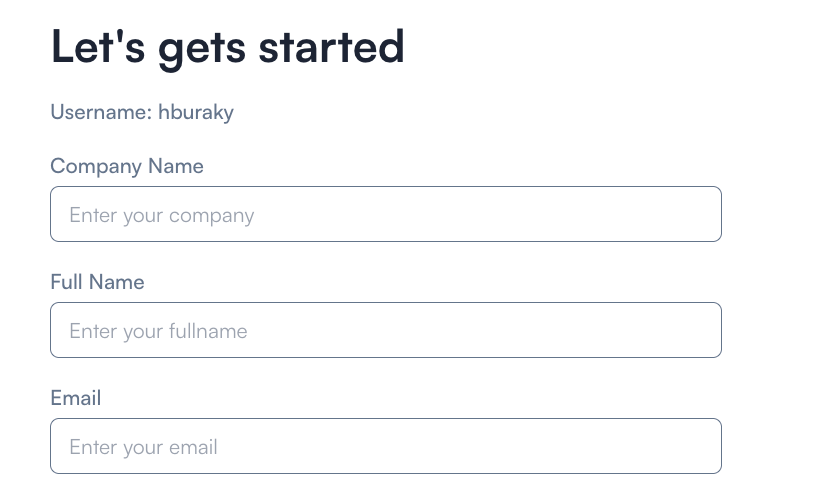
Task: Click the "Username: hburaky" text
Action: click(x=142, y=112)
